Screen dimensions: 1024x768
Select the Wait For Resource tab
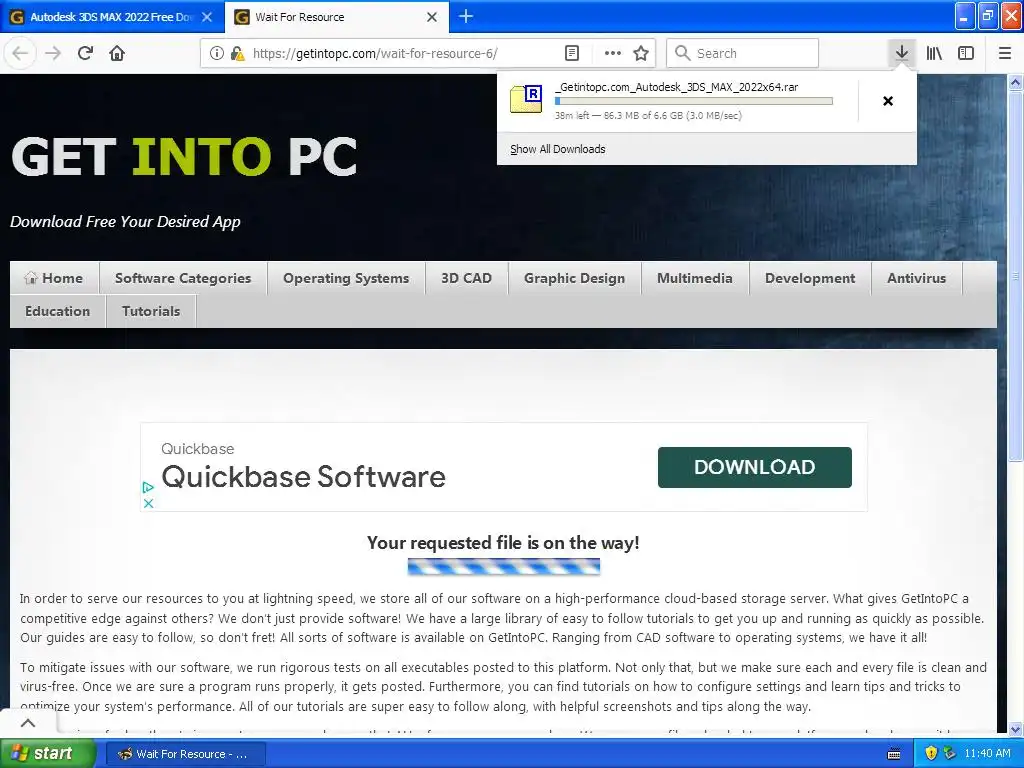pos(336,17)
